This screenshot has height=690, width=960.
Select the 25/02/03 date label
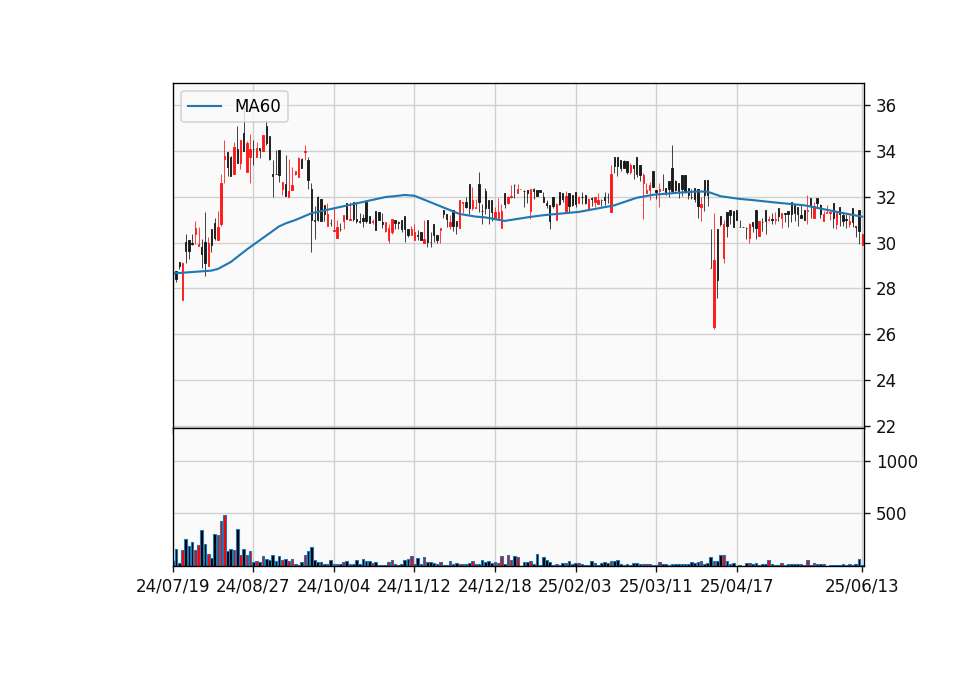575,586
